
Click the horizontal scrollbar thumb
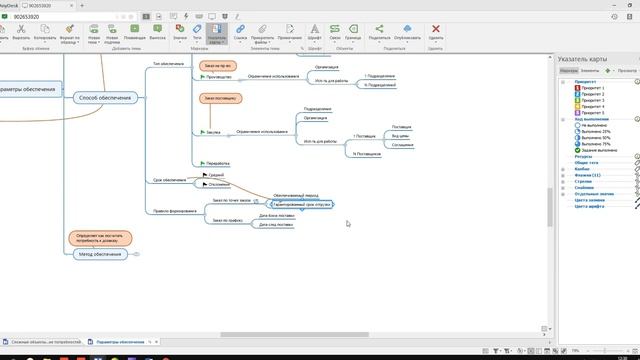(x=294, y=335)
